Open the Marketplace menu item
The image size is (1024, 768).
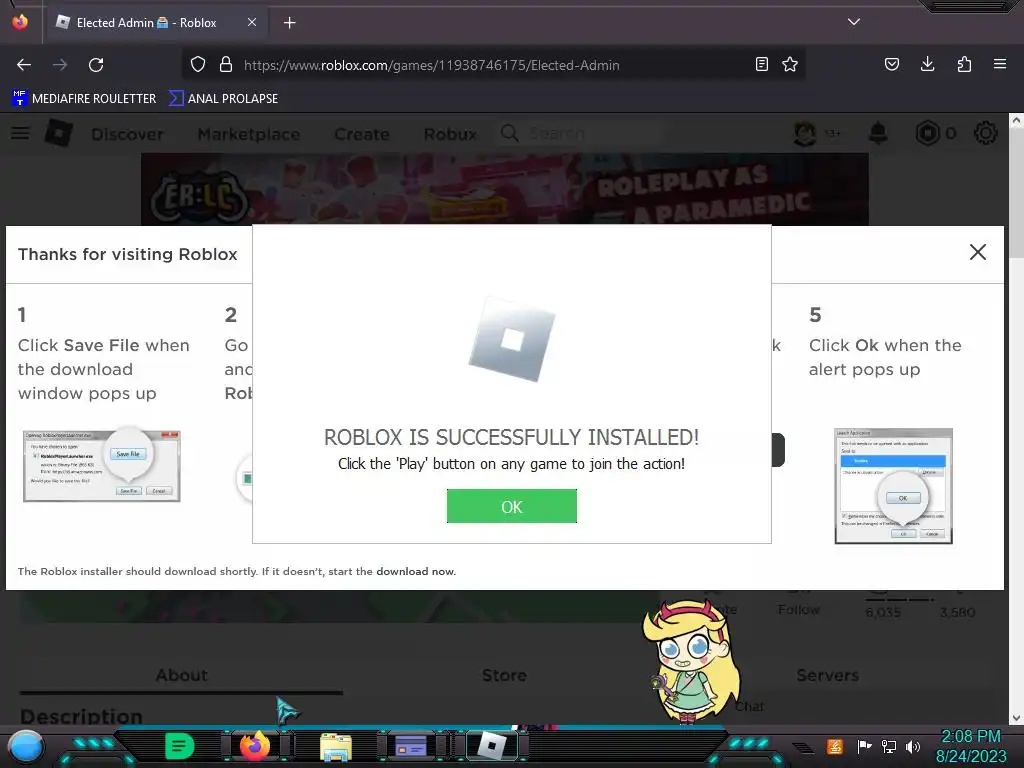coord(249,134)
